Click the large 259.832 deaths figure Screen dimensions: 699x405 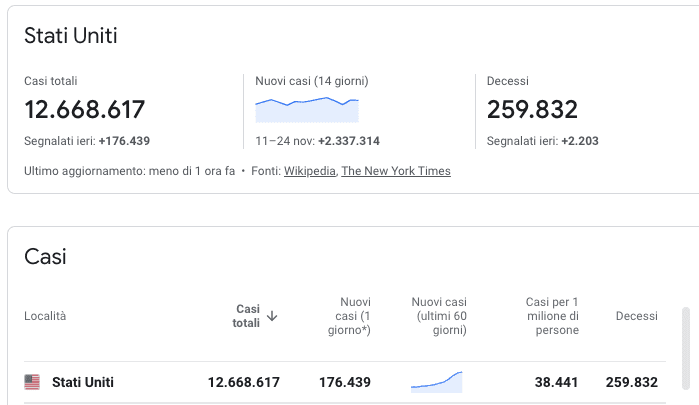pos(532,110)
